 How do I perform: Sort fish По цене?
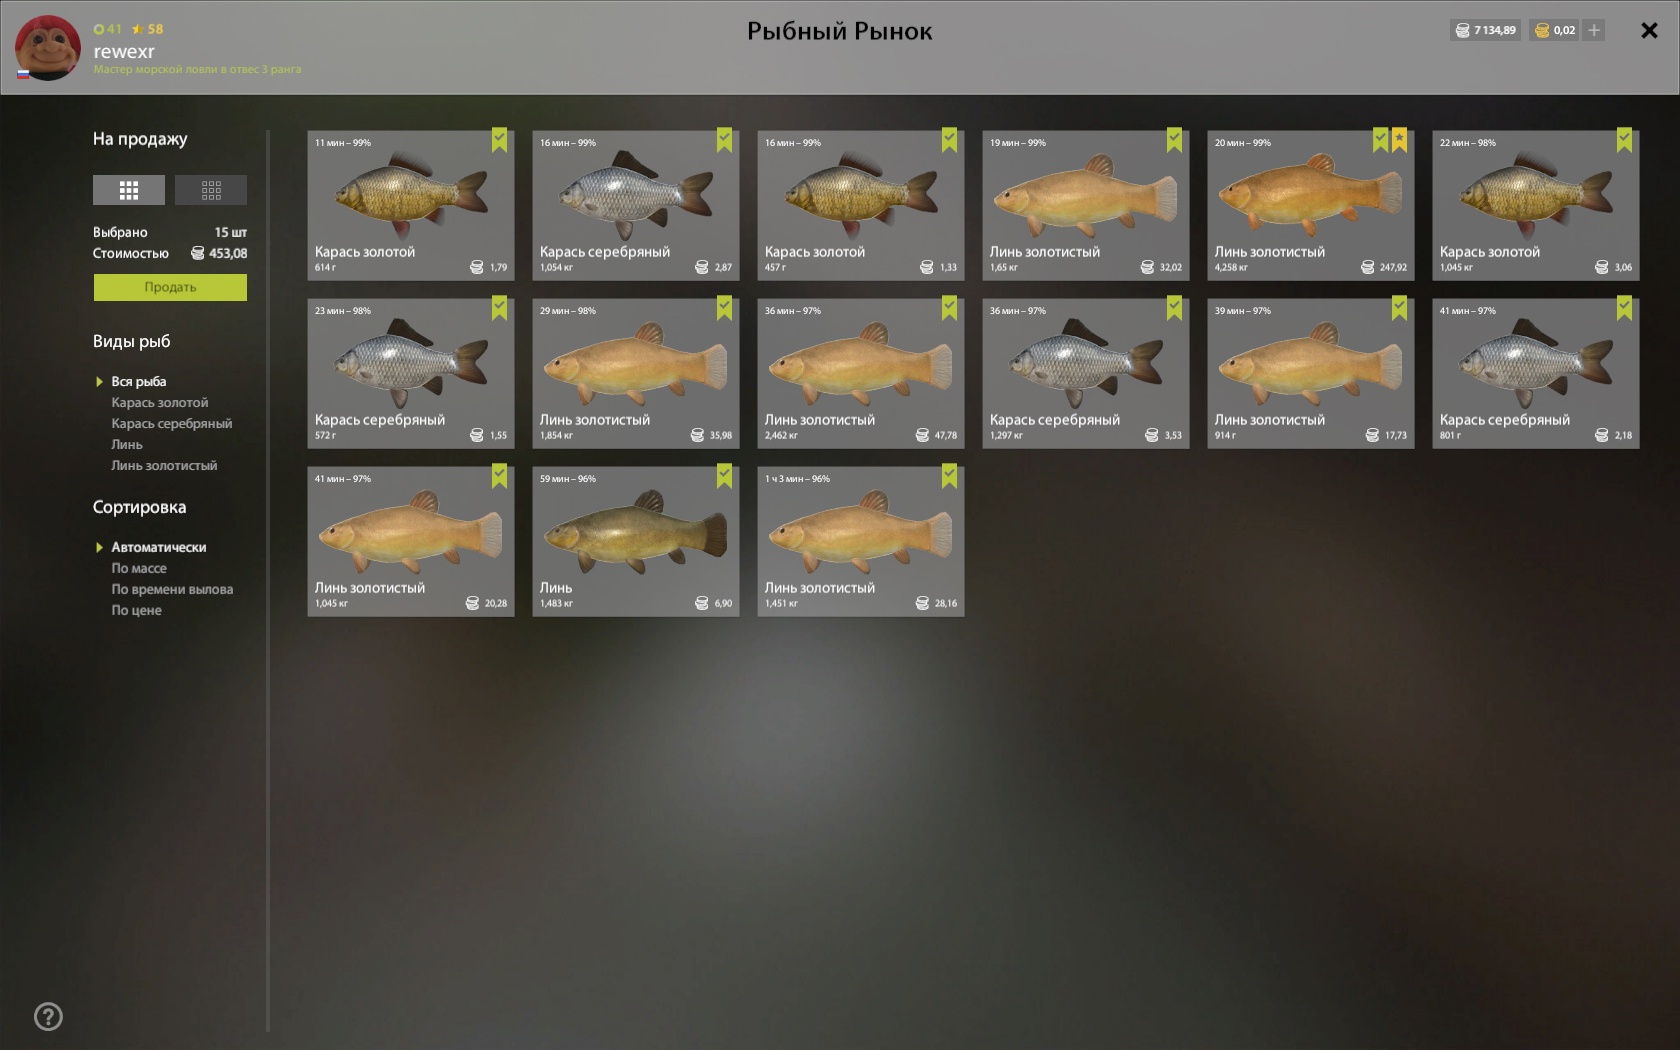point(136,610)
